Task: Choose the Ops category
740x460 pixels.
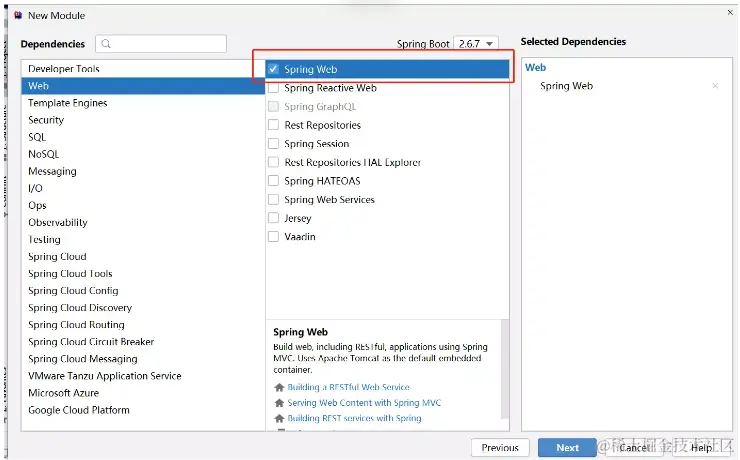Action: pyautogui.click(x=143, y=205)
